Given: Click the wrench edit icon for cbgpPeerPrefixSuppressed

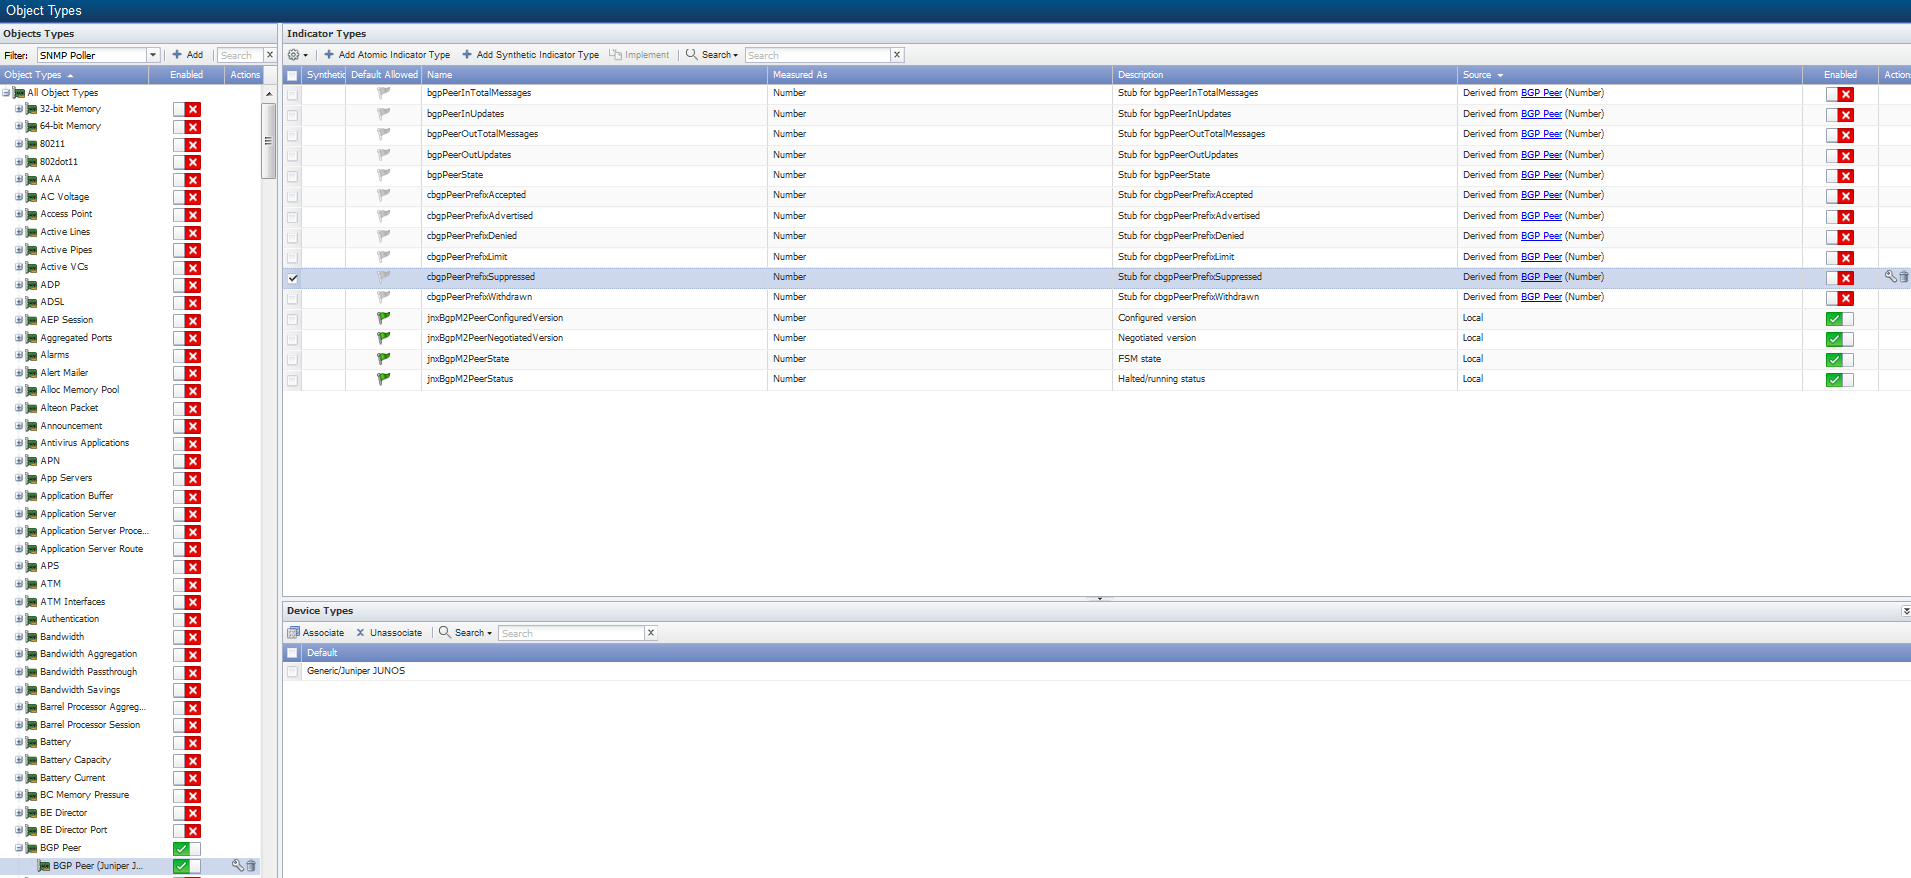Looking at the screenshot, I should click(x=1890, y=277).
